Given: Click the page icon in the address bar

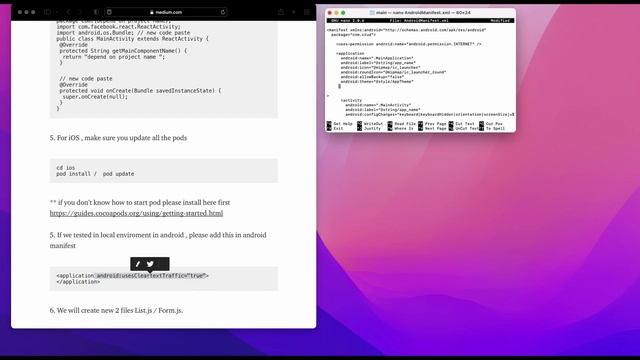Looking at the screenshot, I should click(109, 12).
